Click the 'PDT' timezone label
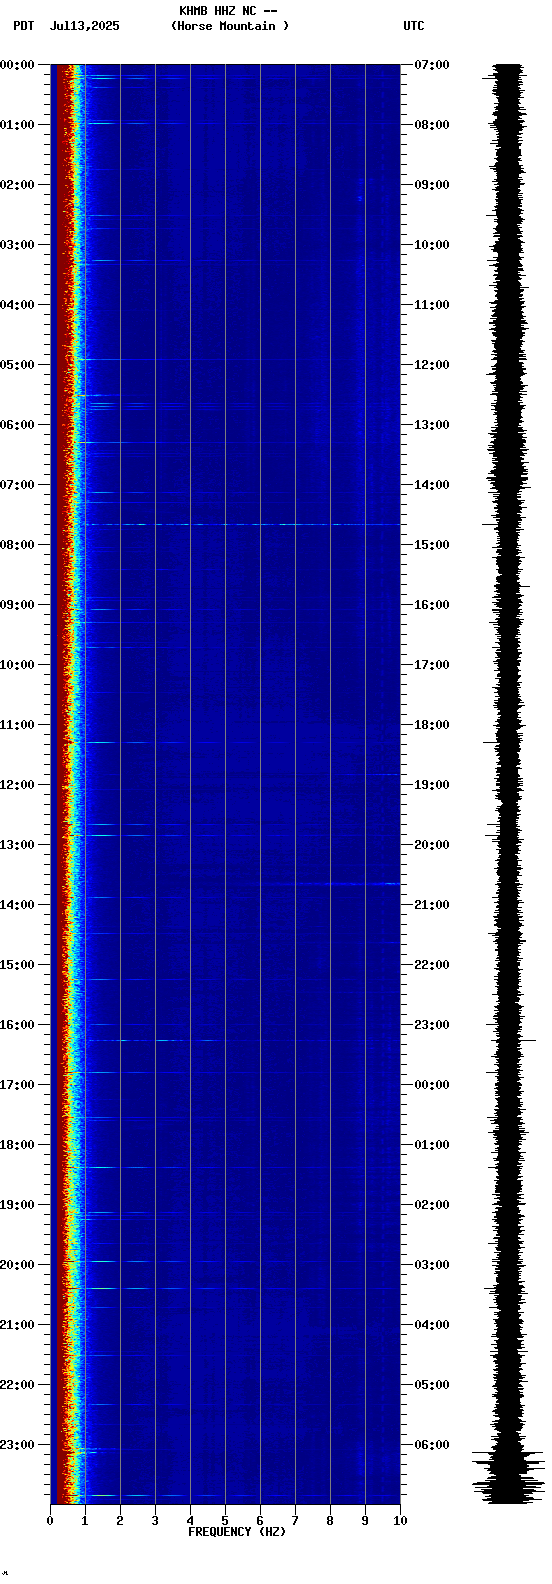Screen dimensions: 552x1584 pos(24,26)
